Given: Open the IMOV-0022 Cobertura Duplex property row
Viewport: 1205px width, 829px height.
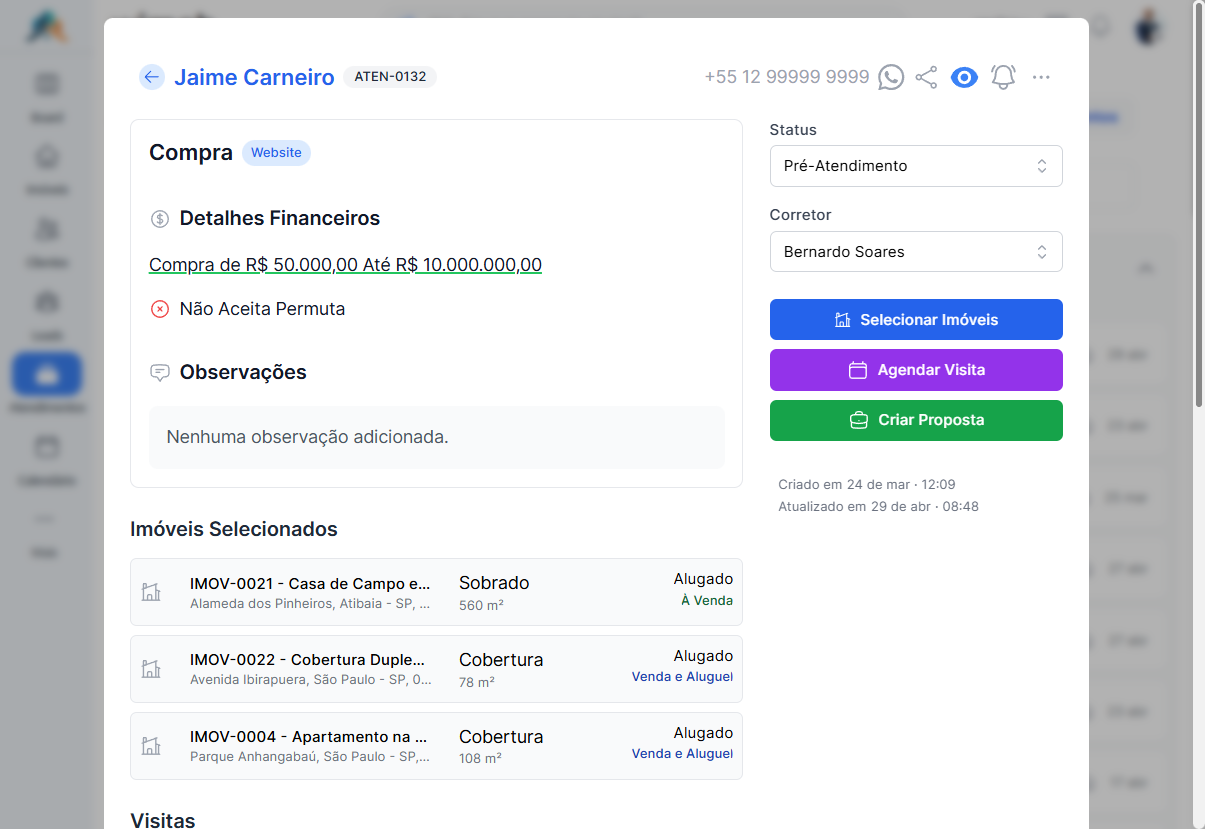Looking at the screenshot, I should coord(436,669).
